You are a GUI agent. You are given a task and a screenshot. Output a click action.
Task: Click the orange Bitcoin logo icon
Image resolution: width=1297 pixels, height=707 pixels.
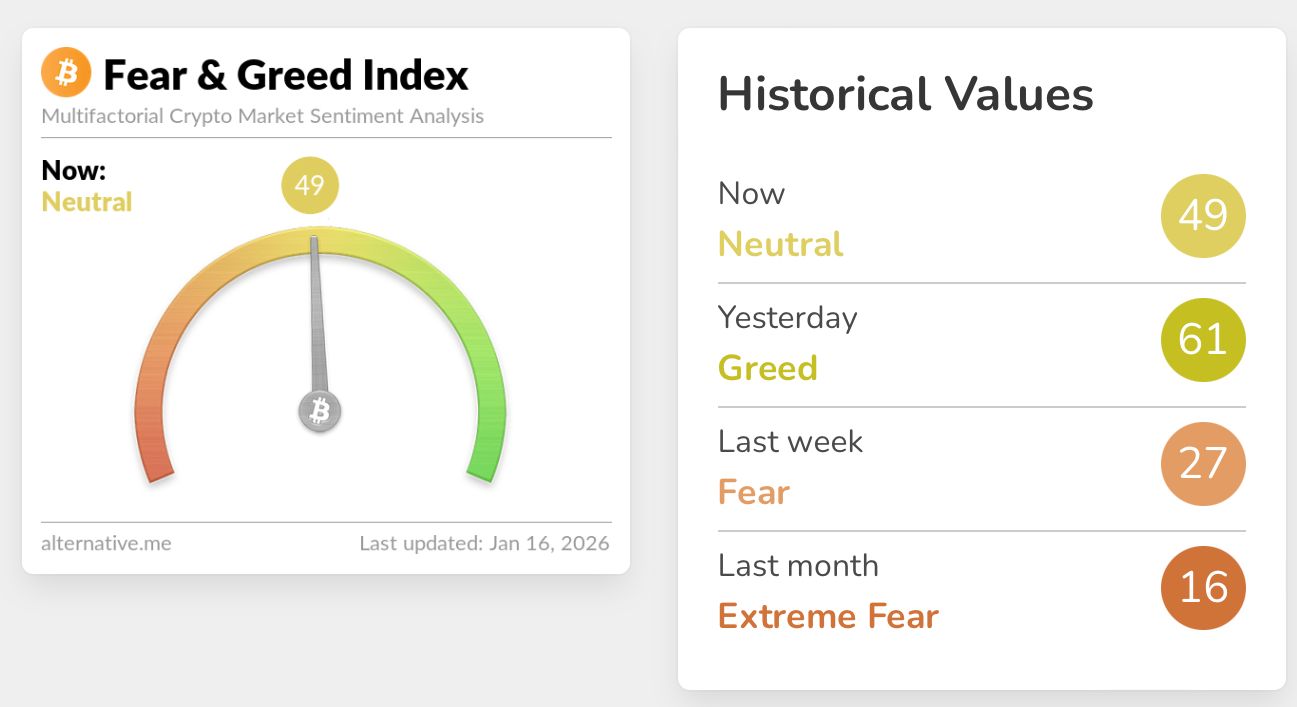66,72
